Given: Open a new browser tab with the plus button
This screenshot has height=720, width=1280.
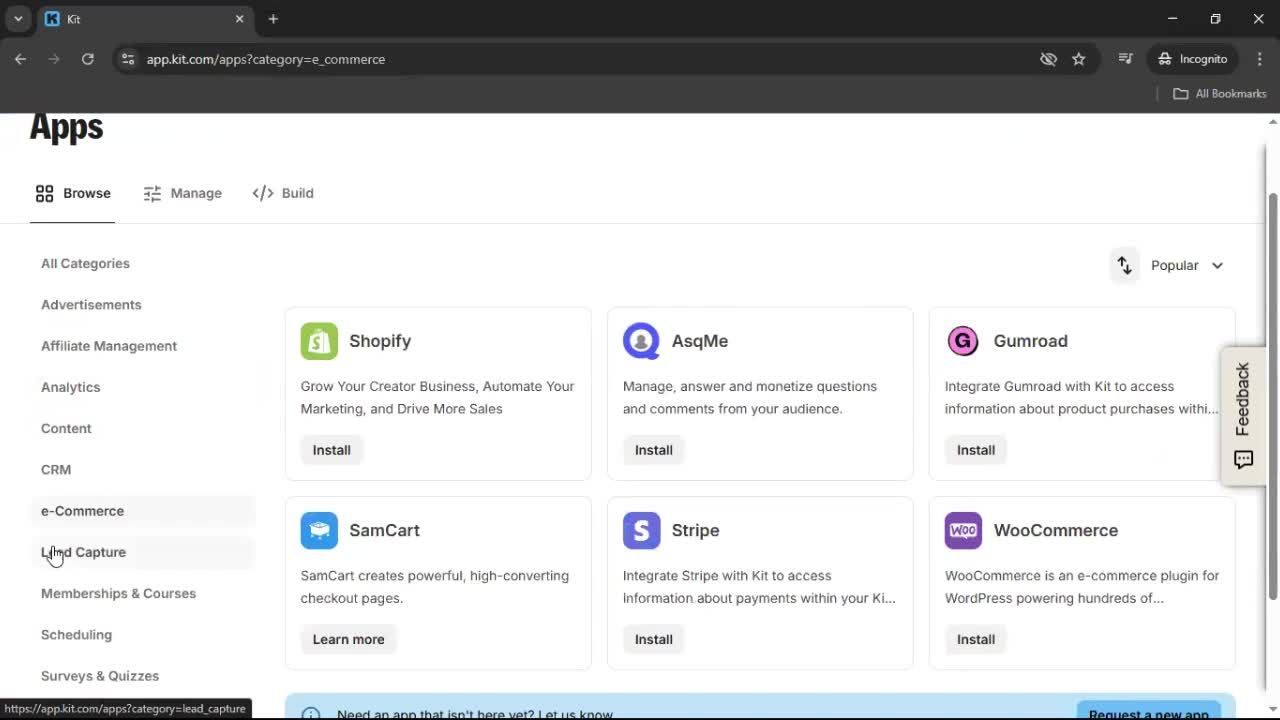Looking at the screenshot, I should 273,18.
